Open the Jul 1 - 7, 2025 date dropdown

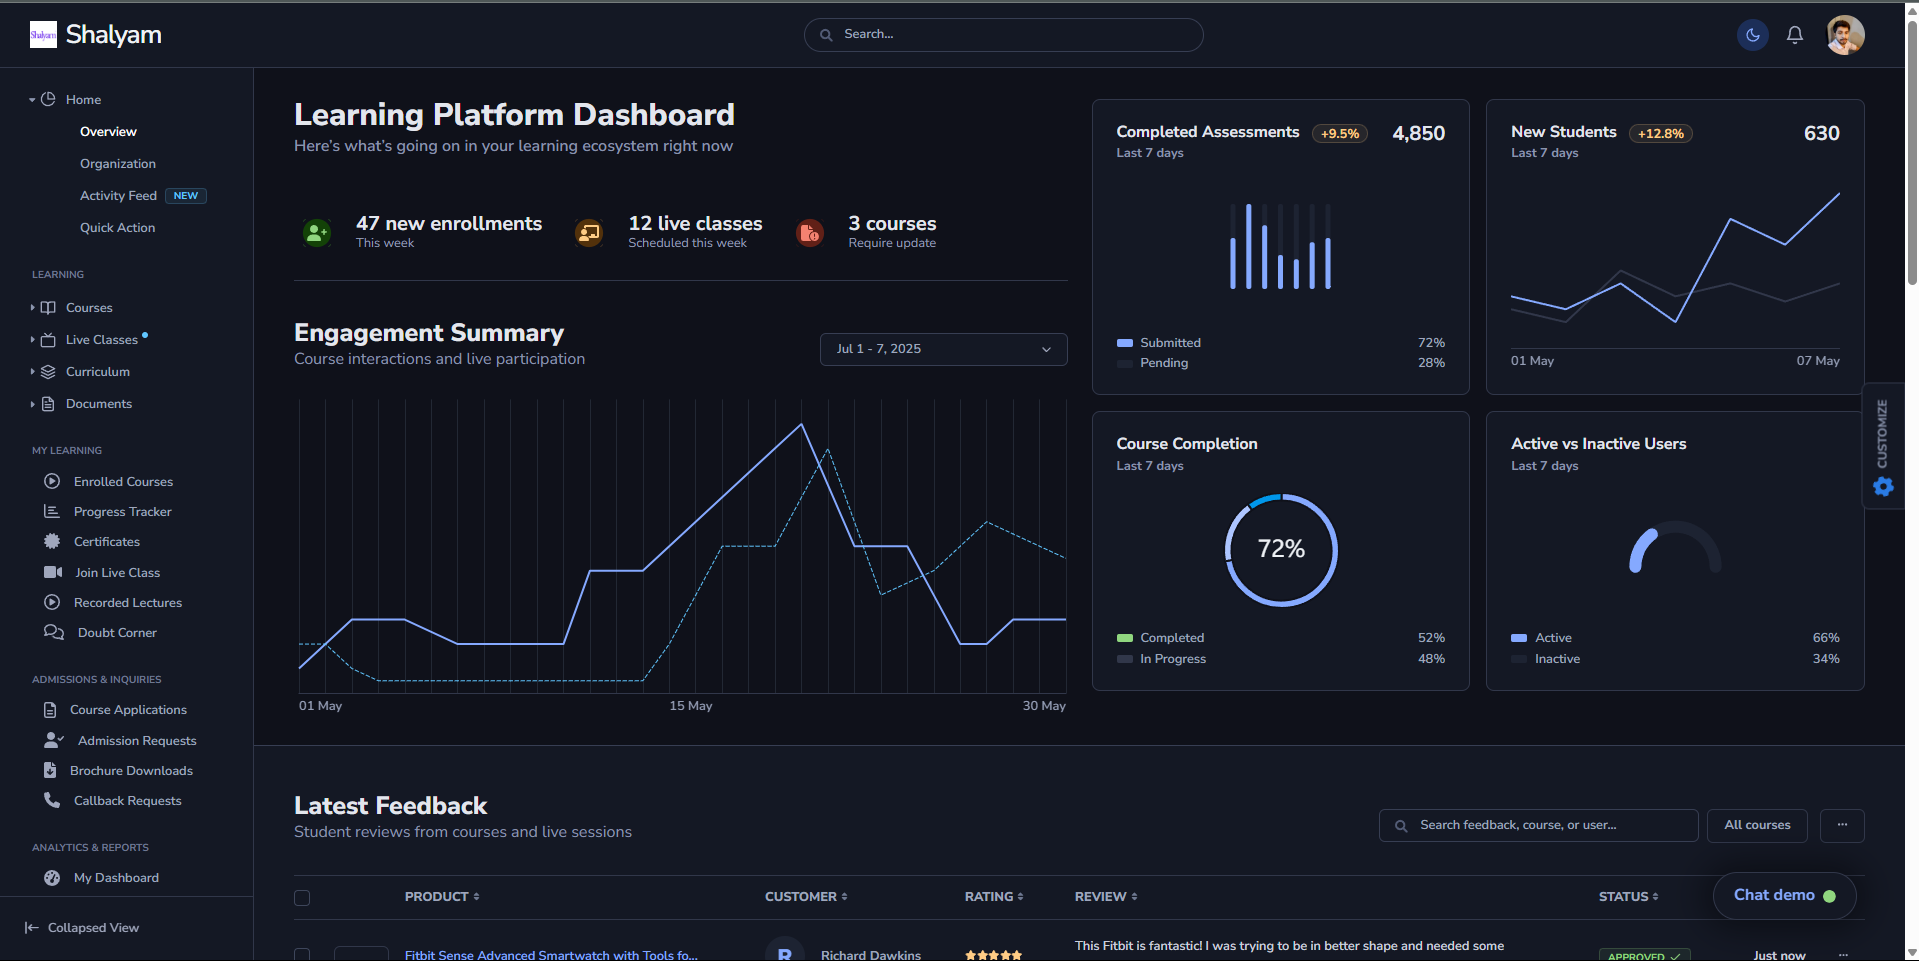[943, 349]
